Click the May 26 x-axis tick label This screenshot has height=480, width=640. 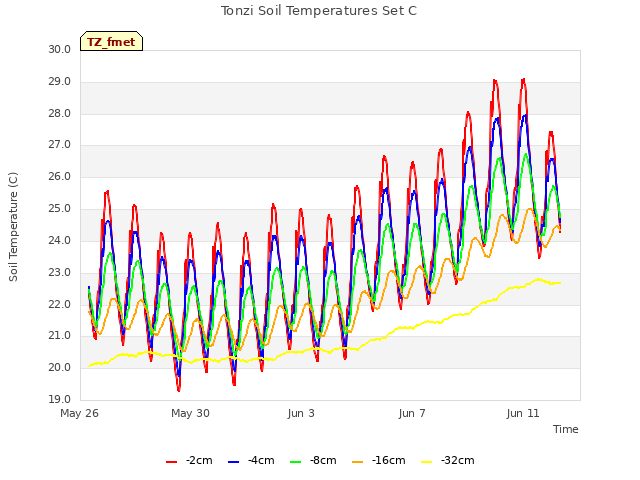coord(79,413)
